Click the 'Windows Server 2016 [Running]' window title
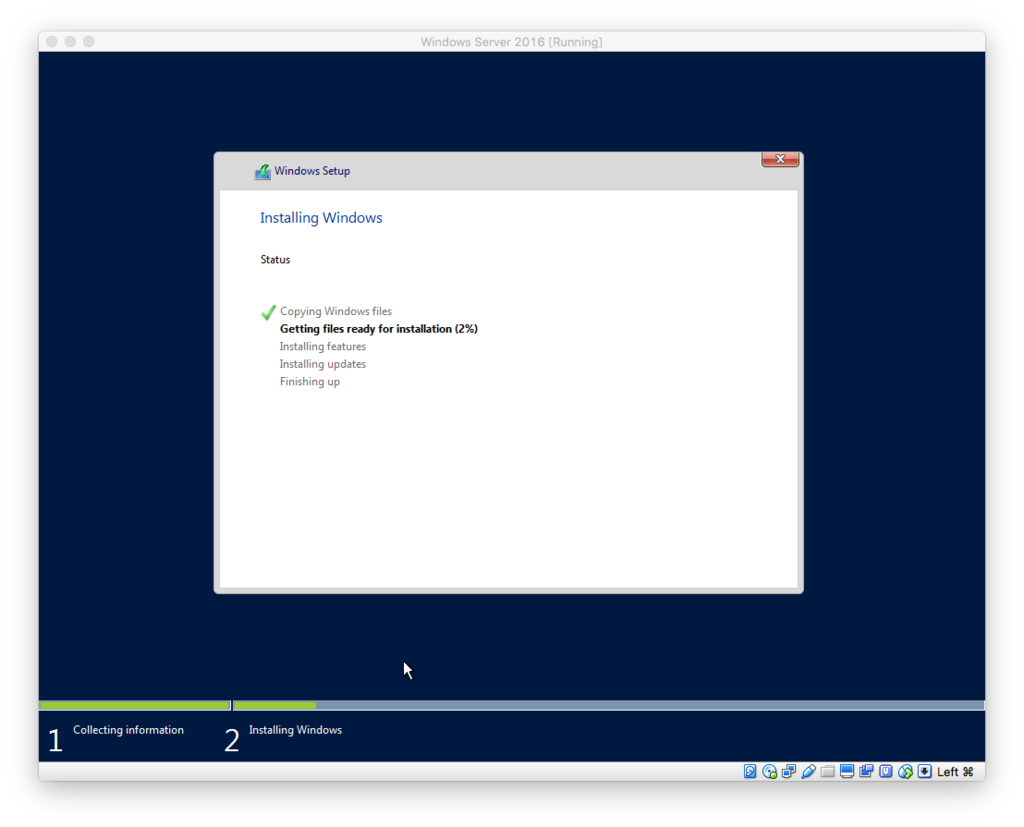 511,42
